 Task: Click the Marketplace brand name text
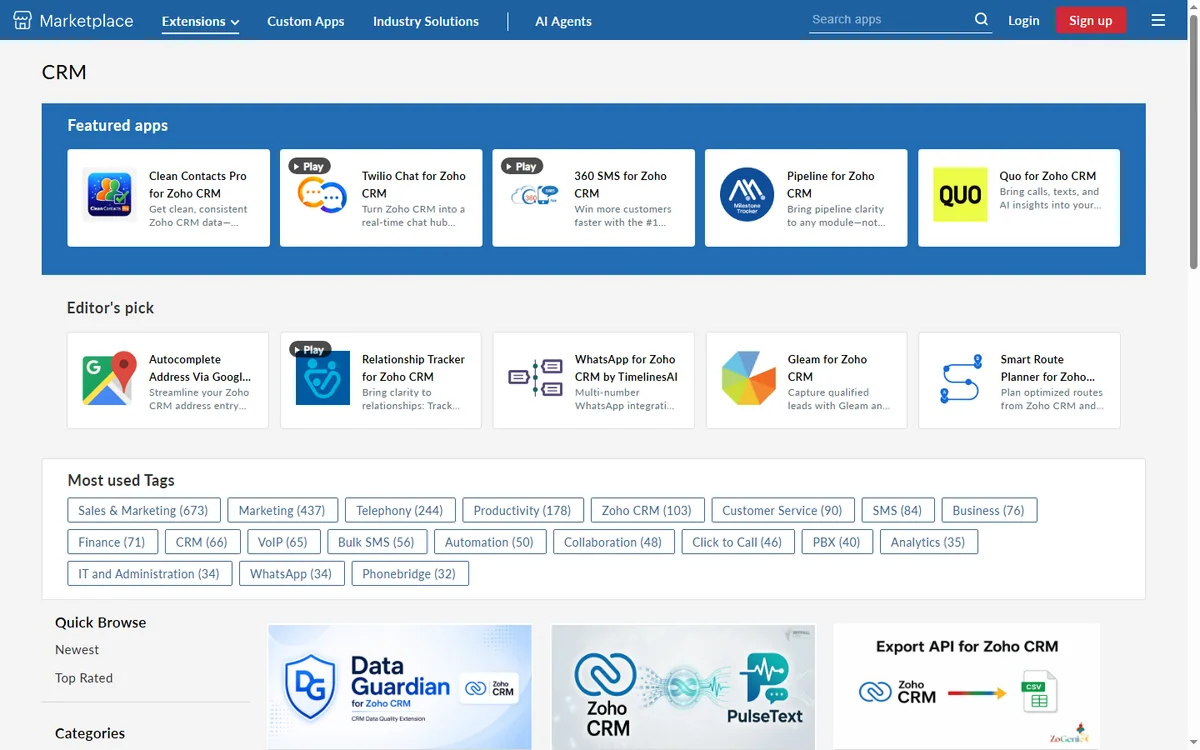(x=86, y=20)
